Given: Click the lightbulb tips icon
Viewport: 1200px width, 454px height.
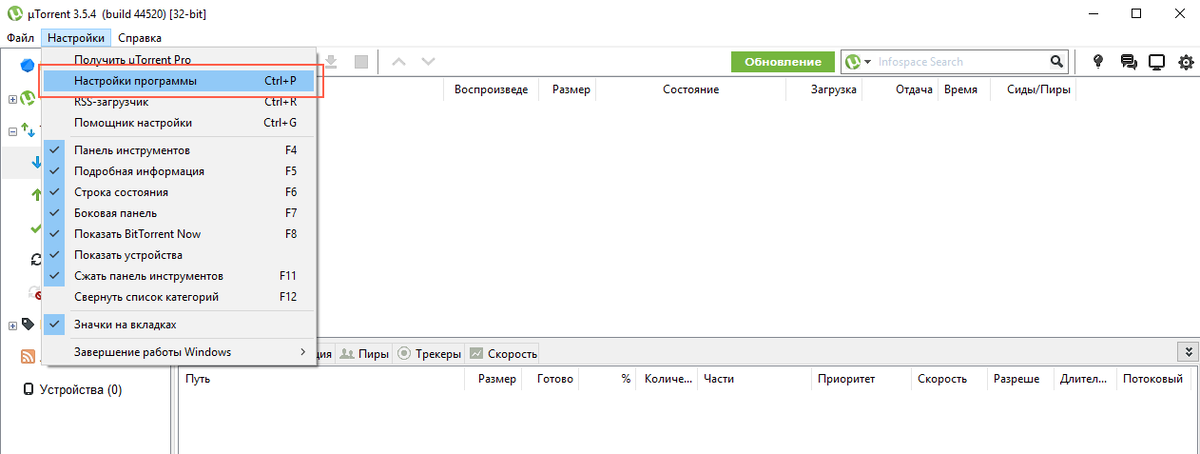Looking at the screenshot, I should 1098,62.
